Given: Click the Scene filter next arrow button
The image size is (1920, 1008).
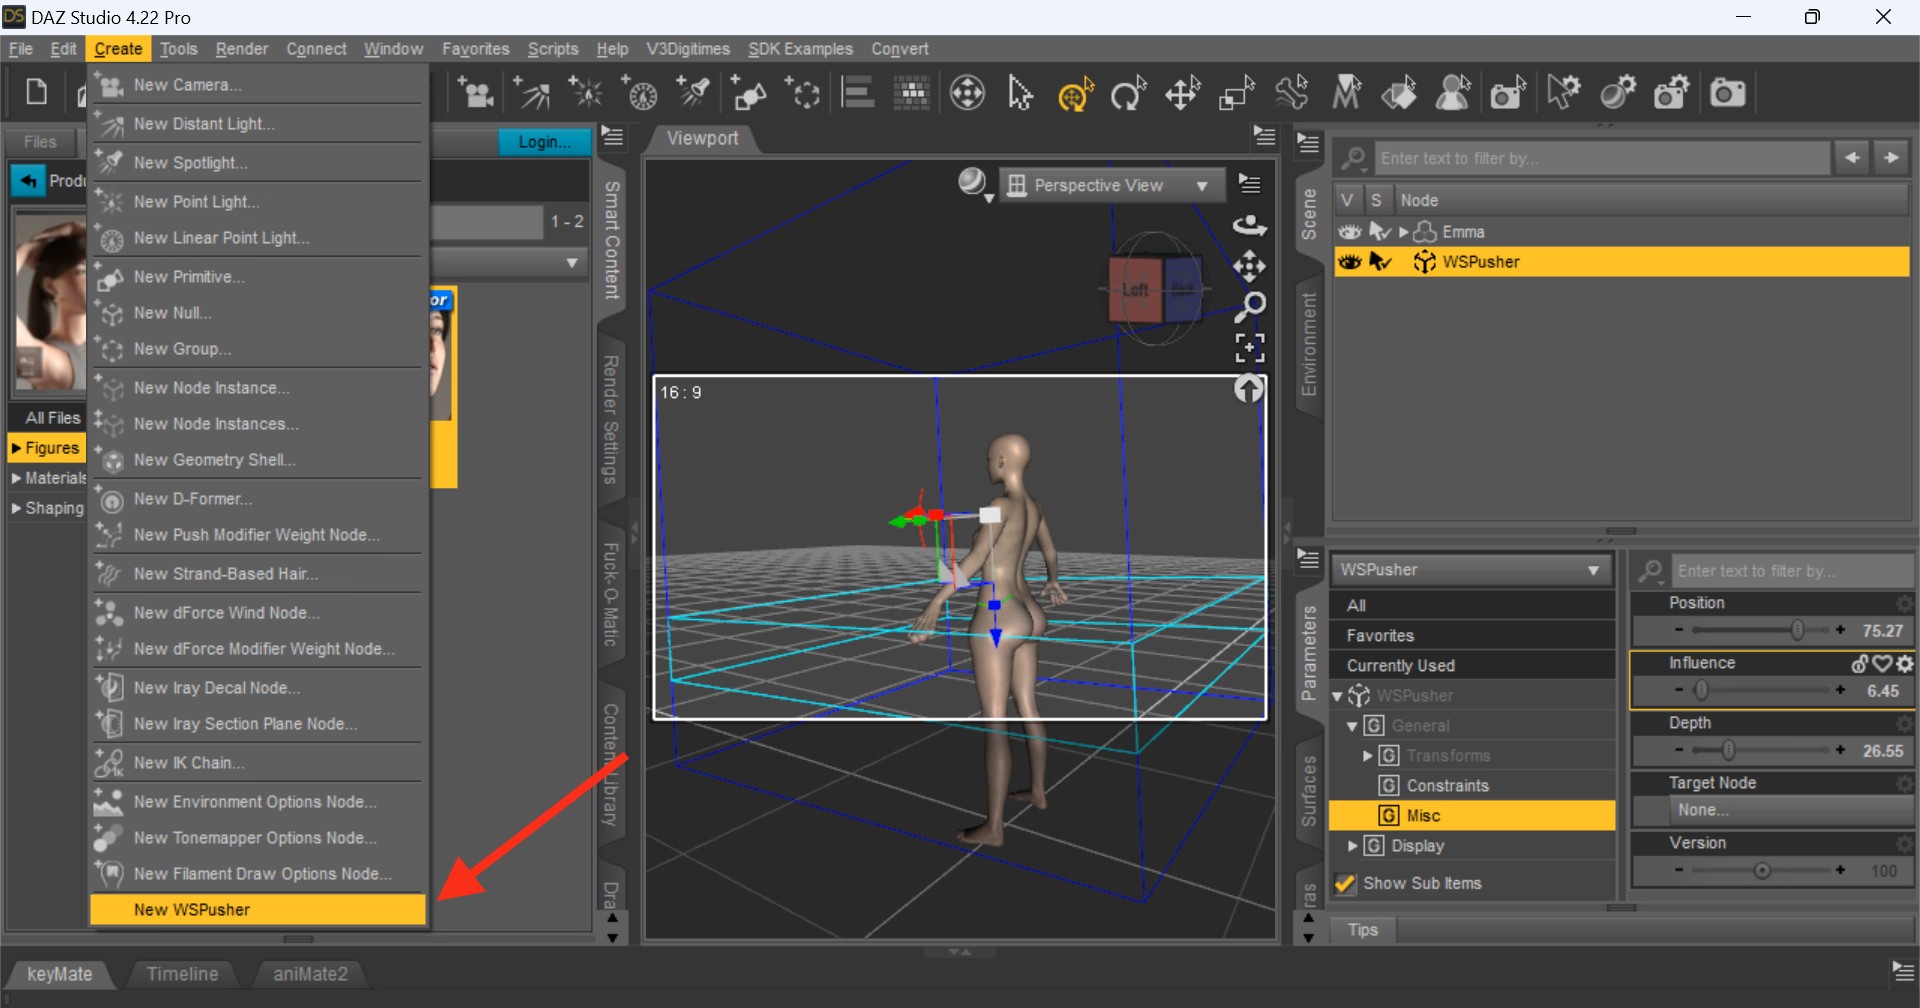Looking at the screenshot, I should tap(1891, 158).
